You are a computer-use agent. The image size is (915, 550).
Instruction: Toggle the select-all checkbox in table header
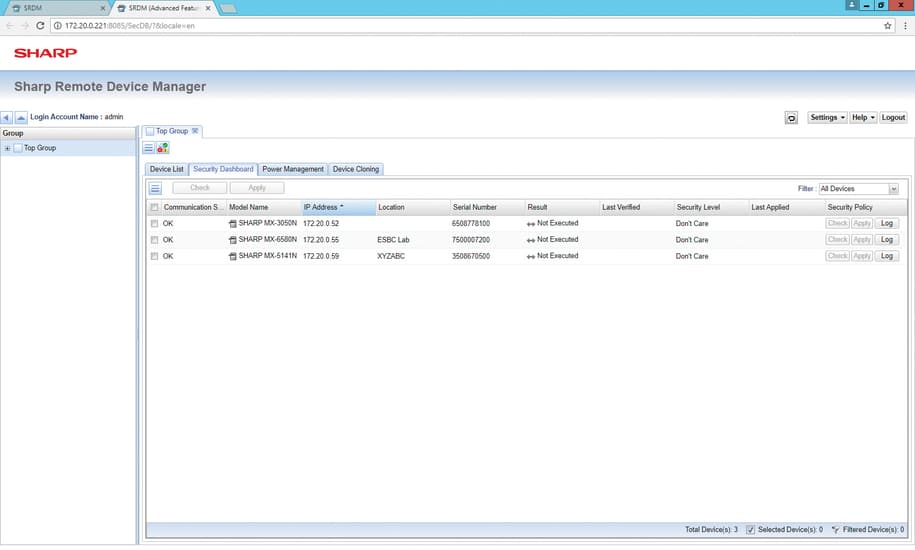click(x=154, y=208)
